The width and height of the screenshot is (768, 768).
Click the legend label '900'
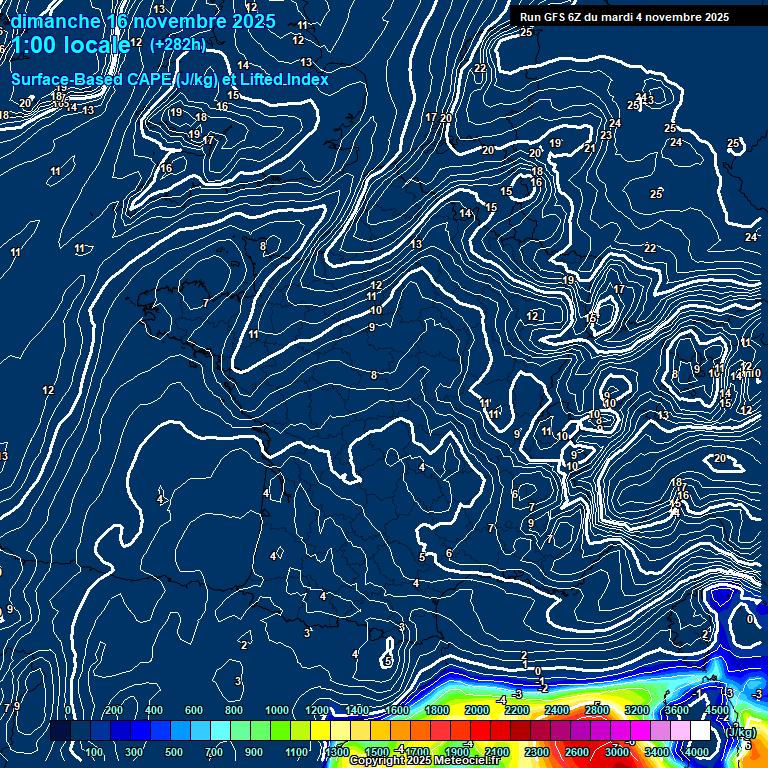pyautogui.click(x=254, y=752)
